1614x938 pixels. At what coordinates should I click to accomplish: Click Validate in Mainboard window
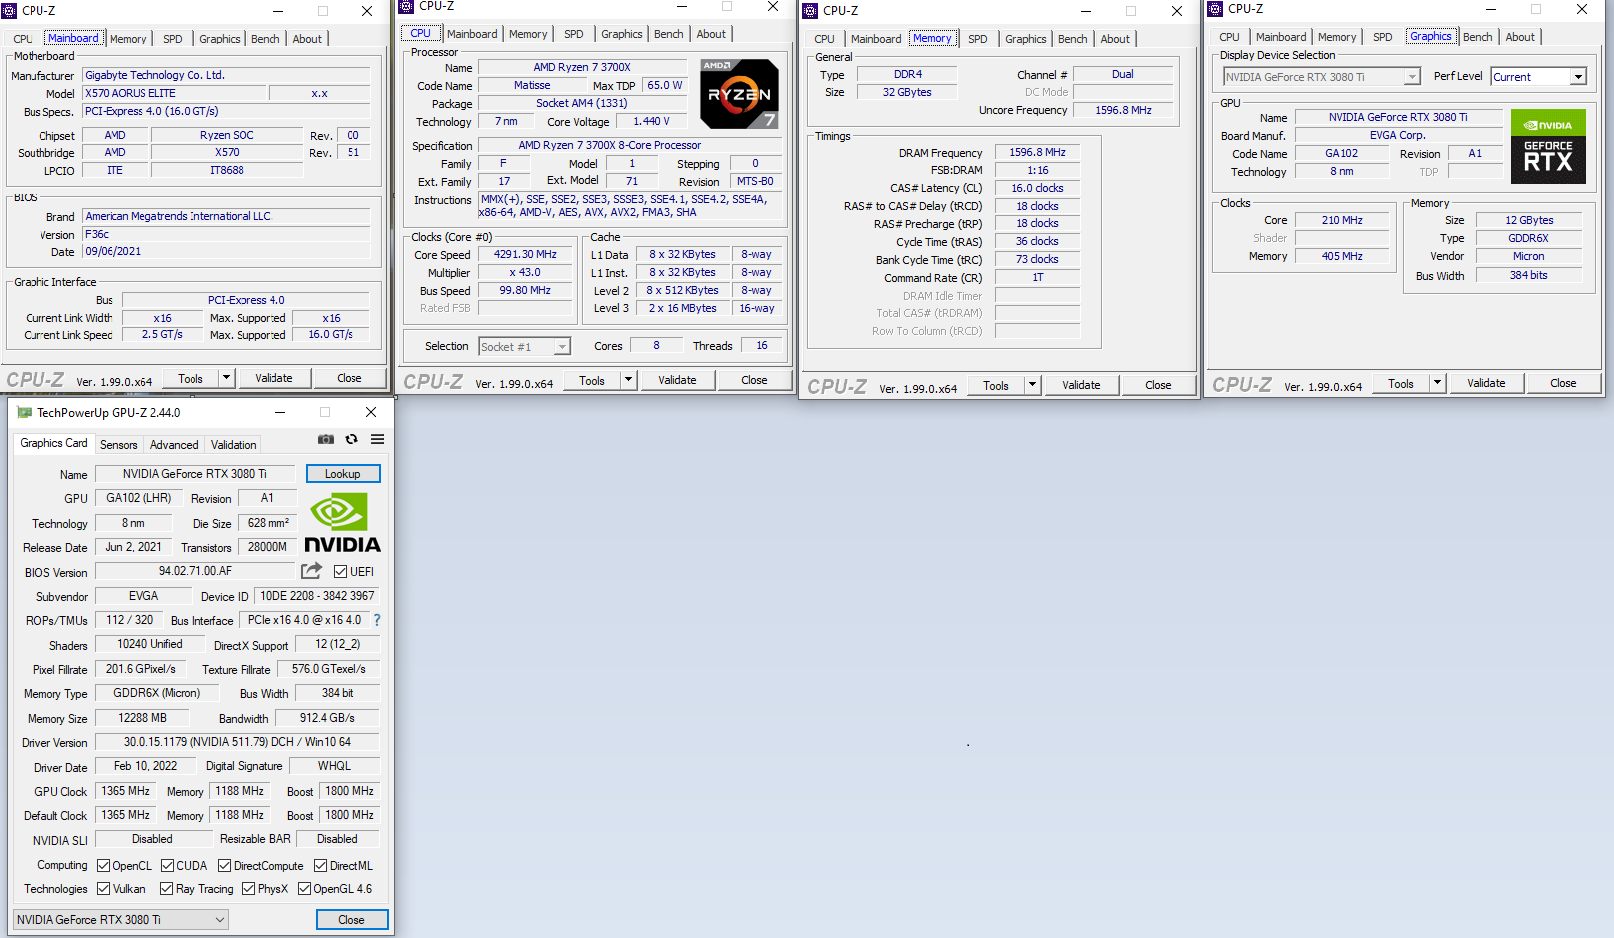[x=274, y=378]
